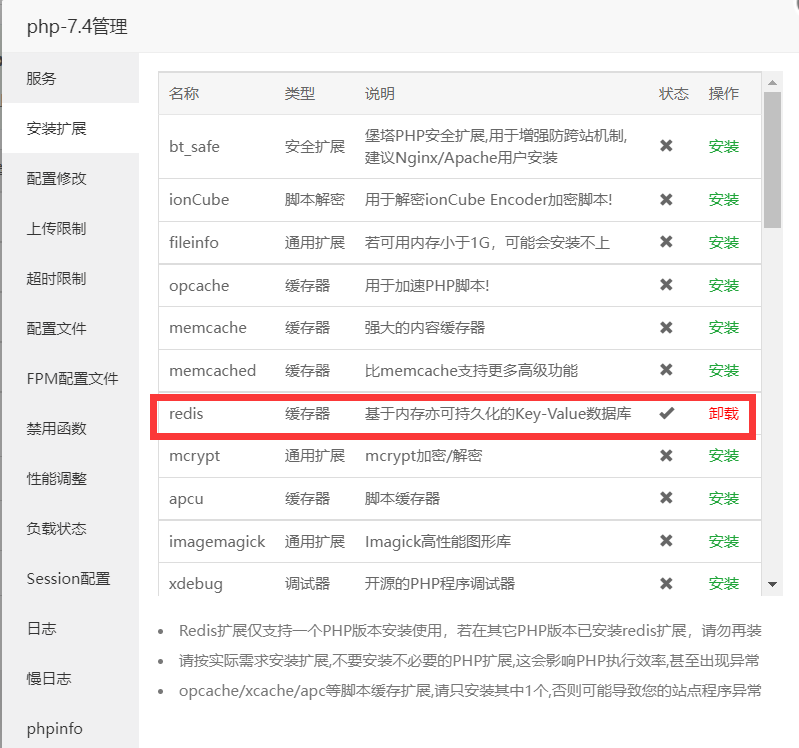
Task: Install the mcrypt extension
Action: [x=723, y=456]
